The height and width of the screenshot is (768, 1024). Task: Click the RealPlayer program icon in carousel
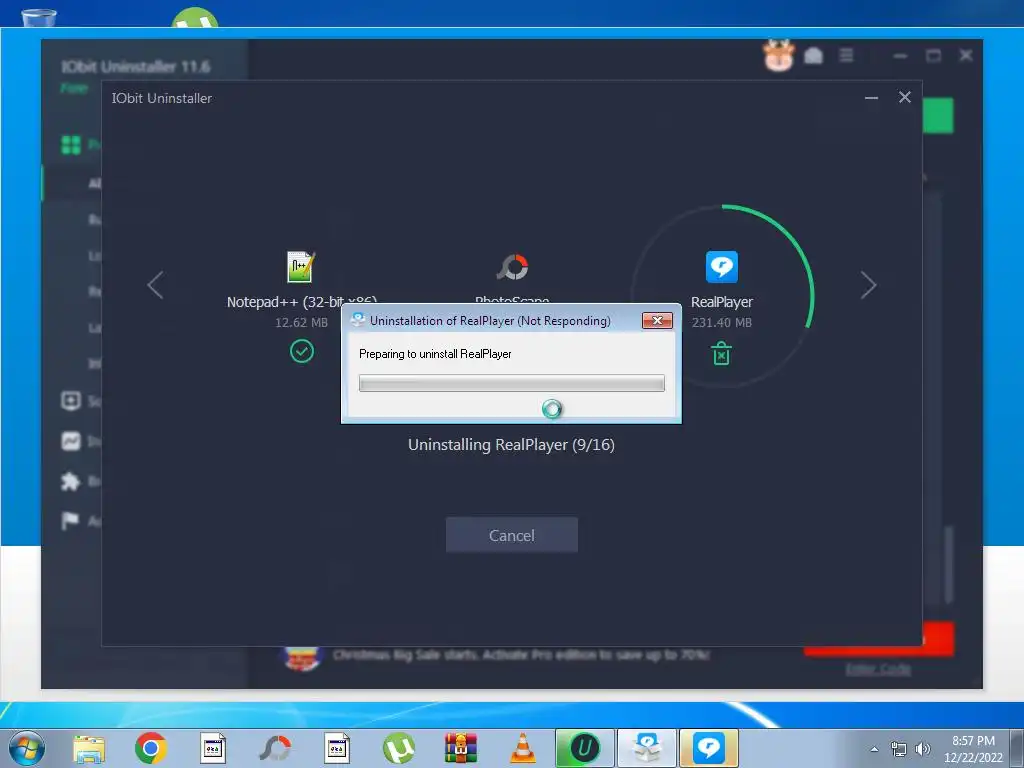[x=722, y=266]
